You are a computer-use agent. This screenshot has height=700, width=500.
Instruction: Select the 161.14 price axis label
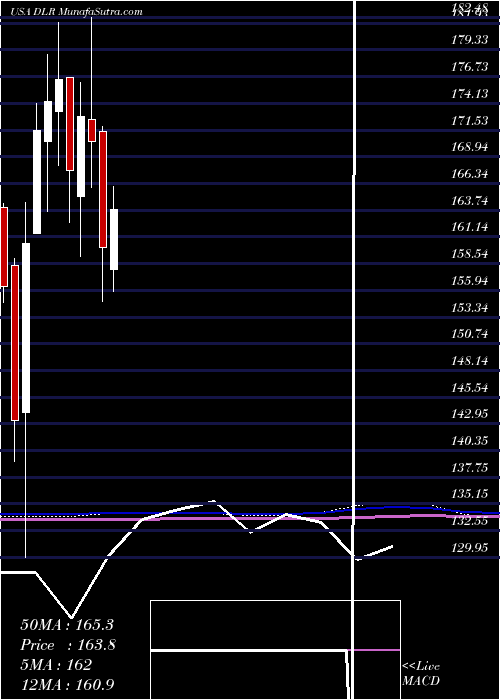point(469,227)
